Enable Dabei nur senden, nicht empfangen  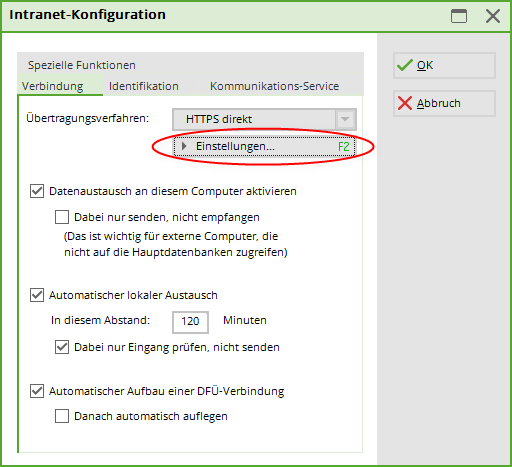pyautogui.click(x=62, y=217)
